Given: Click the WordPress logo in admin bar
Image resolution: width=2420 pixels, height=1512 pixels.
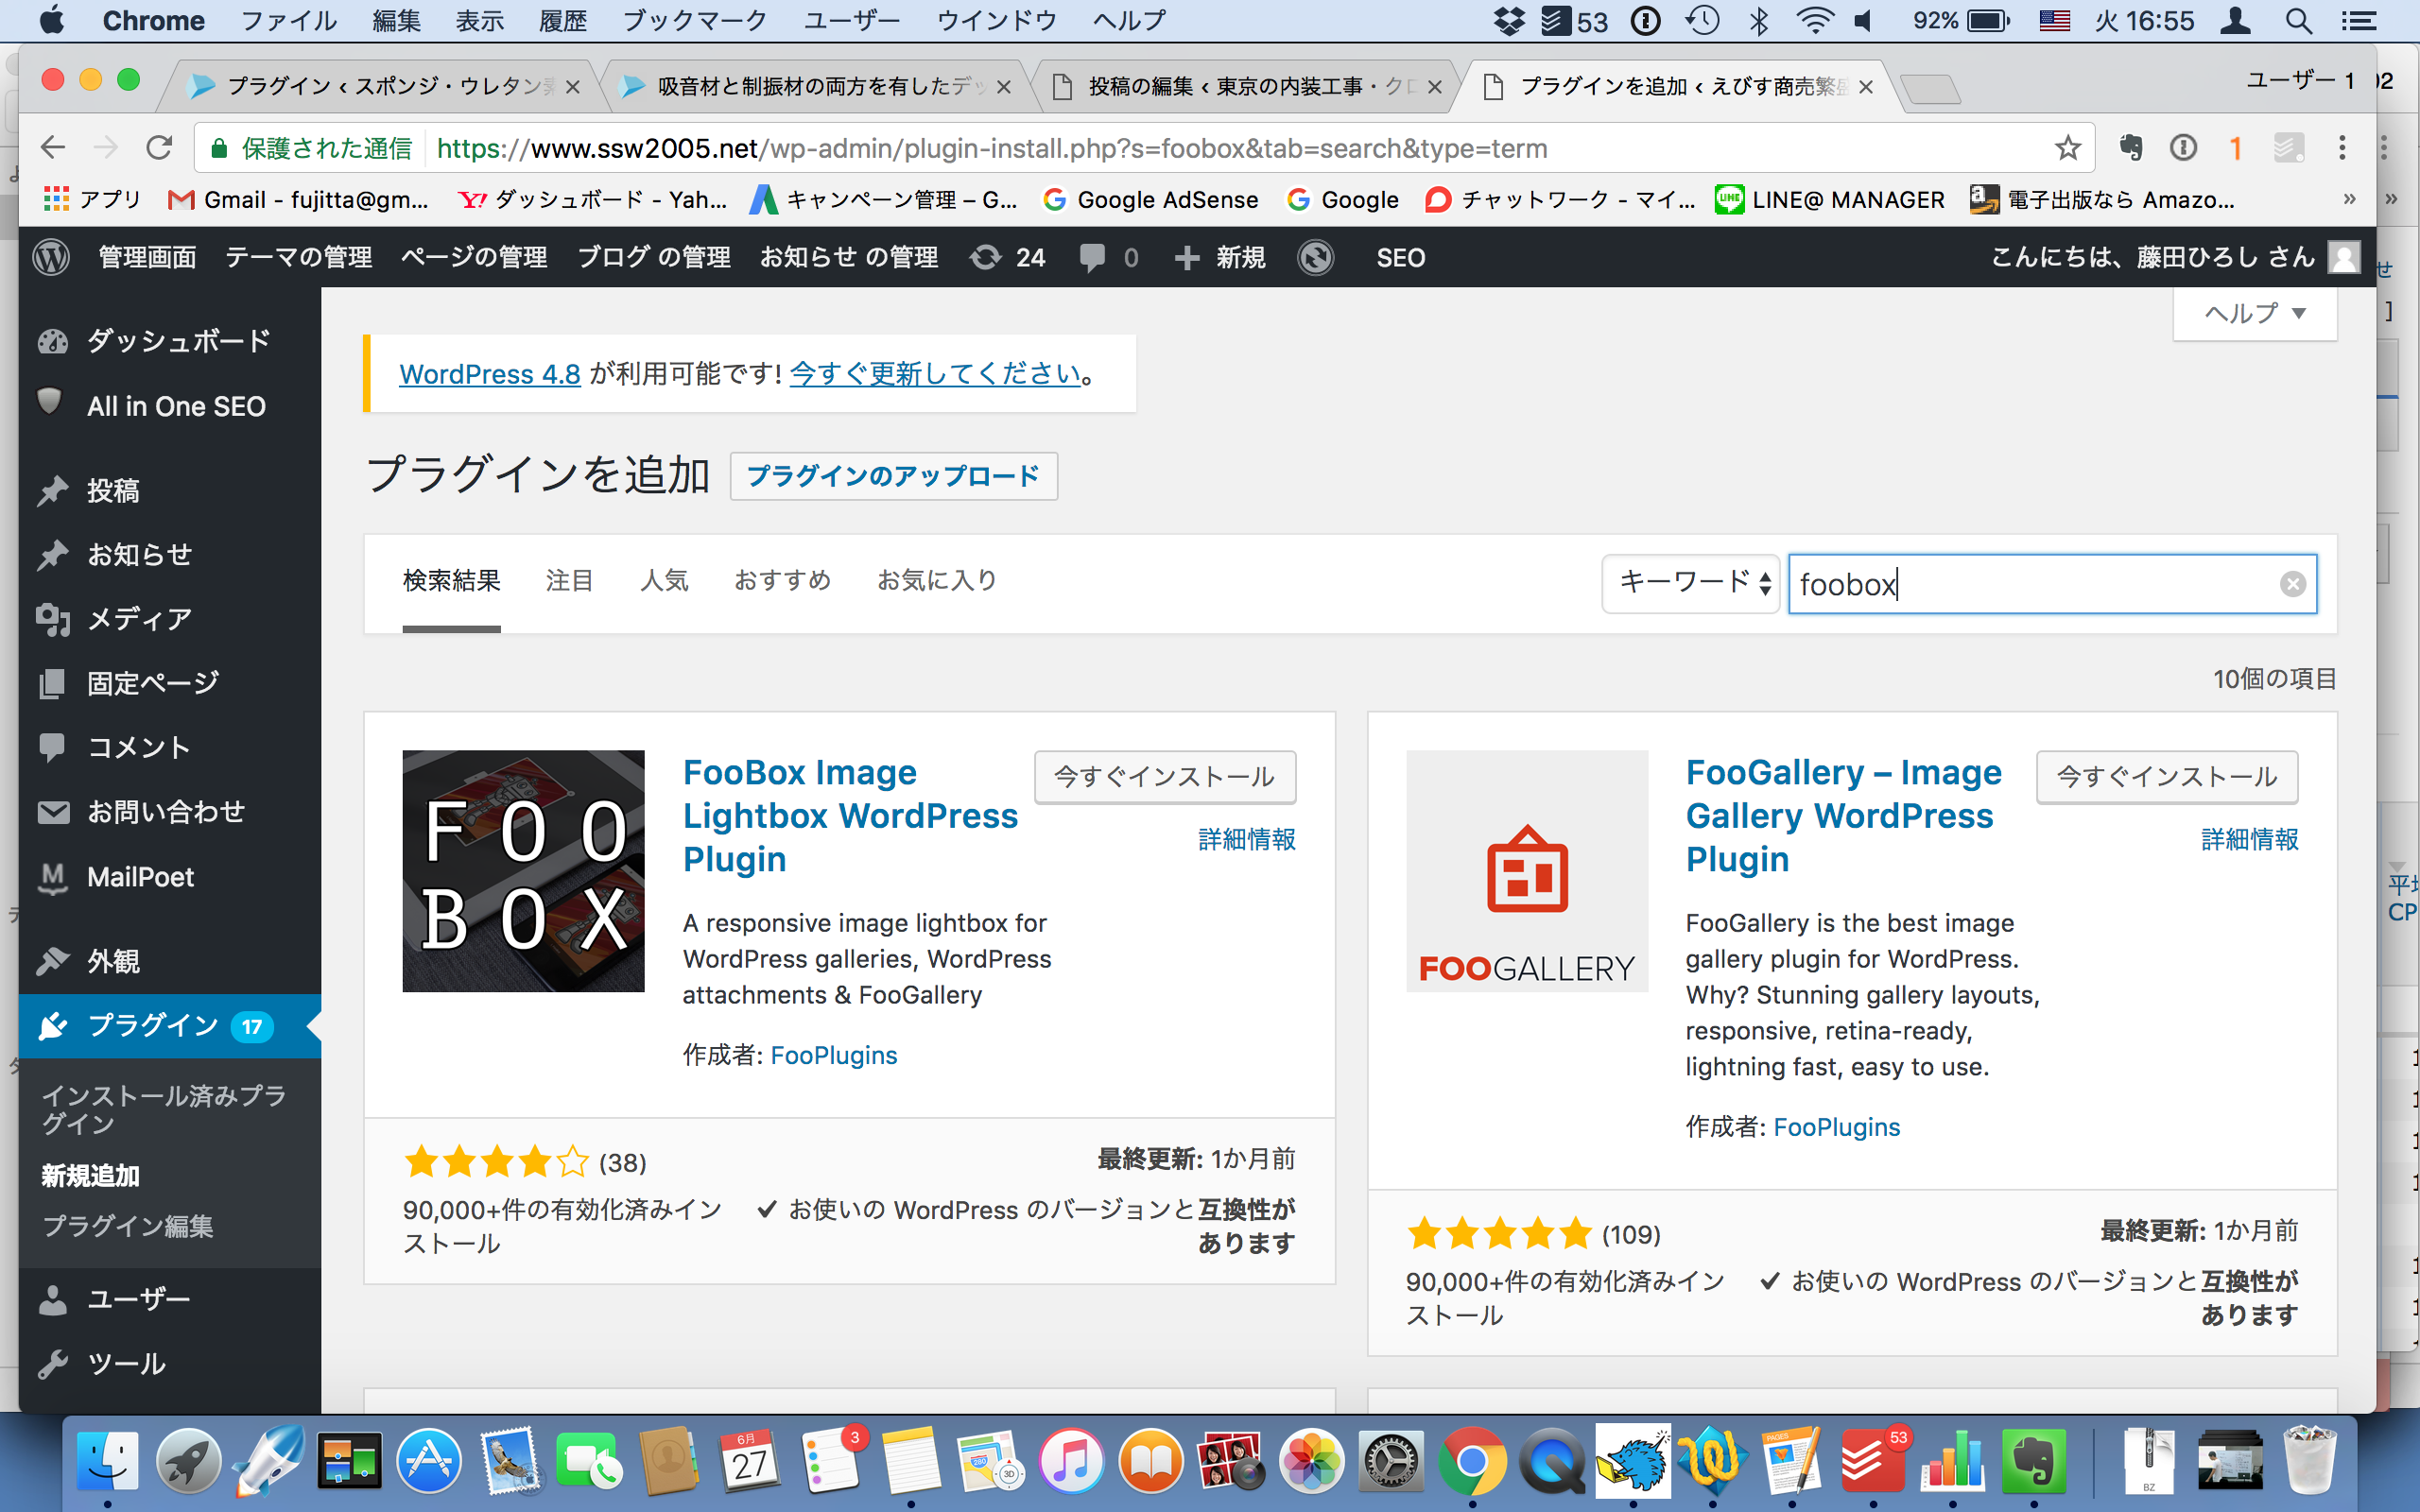Looking at the screenshot, I should tap(51, 258).
